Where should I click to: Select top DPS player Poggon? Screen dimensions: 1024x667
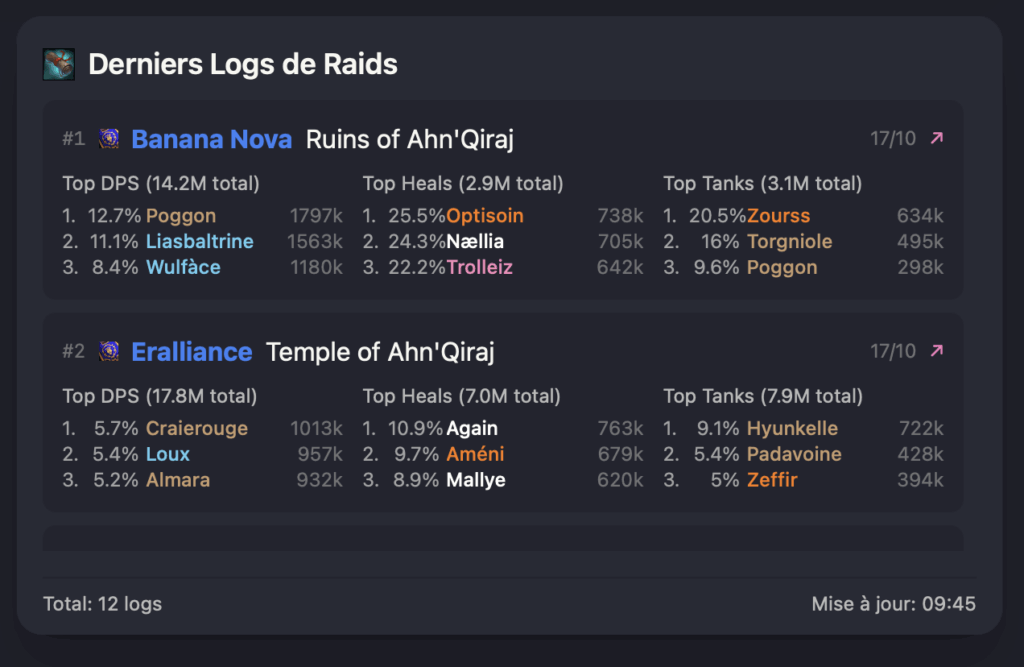click(181, 216)
